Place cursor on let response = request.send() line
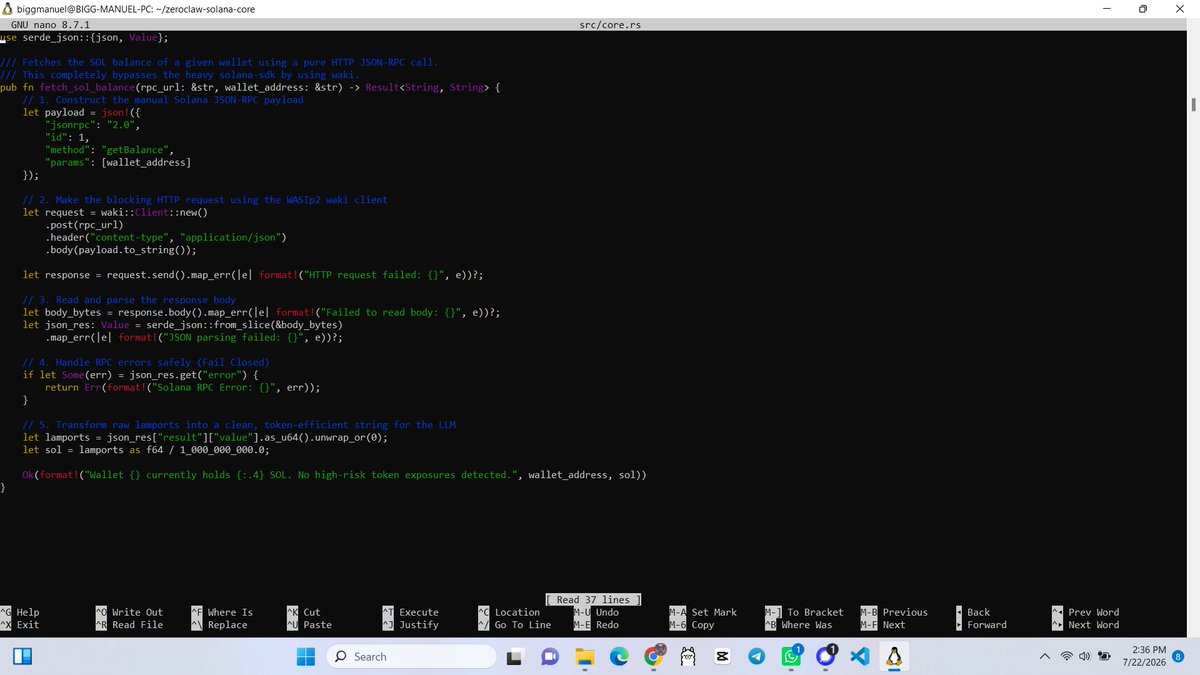The image size is (1200, 675). (x=255, y=275)
